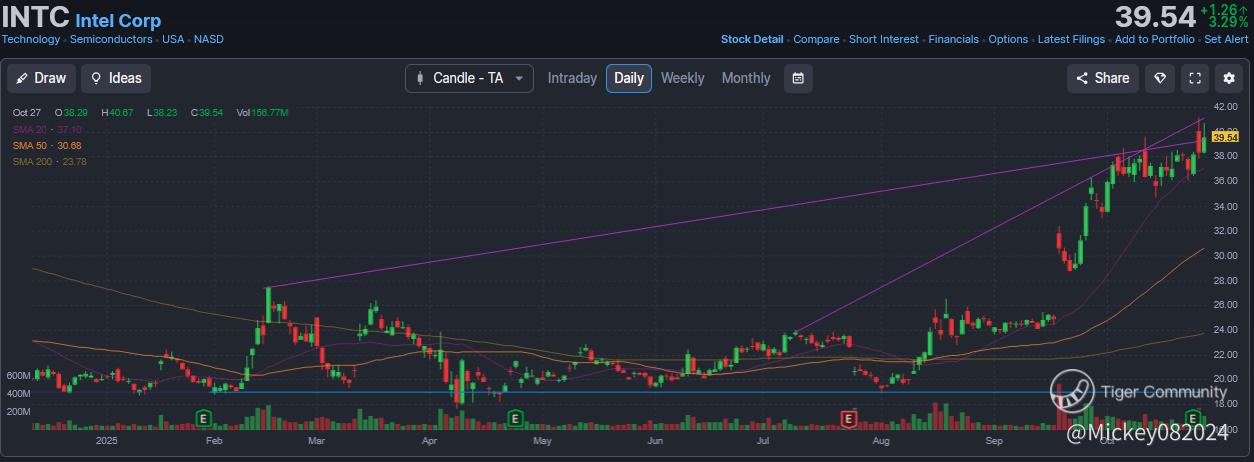Open the Draw tool
The image size is (1254, 462).
point(43,78)
